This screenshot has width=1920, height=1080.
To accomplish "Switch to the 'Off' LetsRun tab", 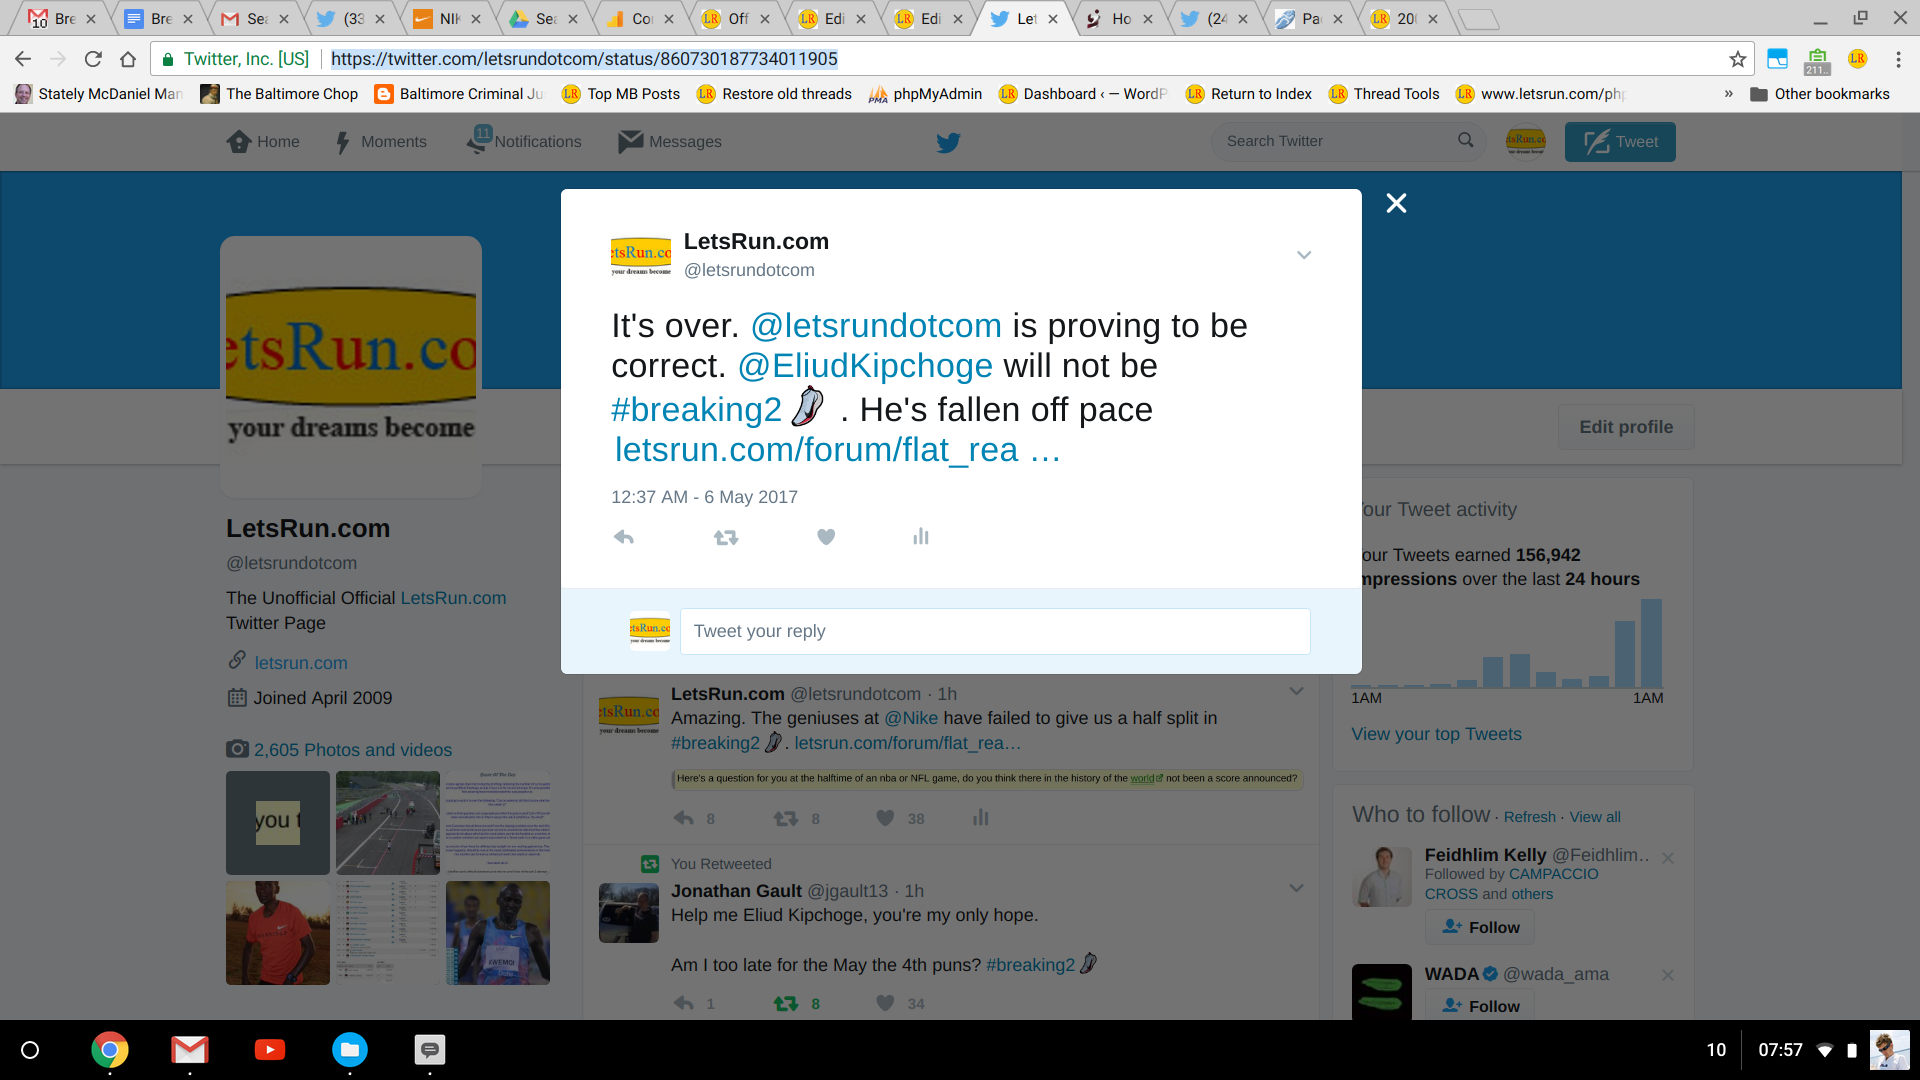I will click(x=737, y=18).
